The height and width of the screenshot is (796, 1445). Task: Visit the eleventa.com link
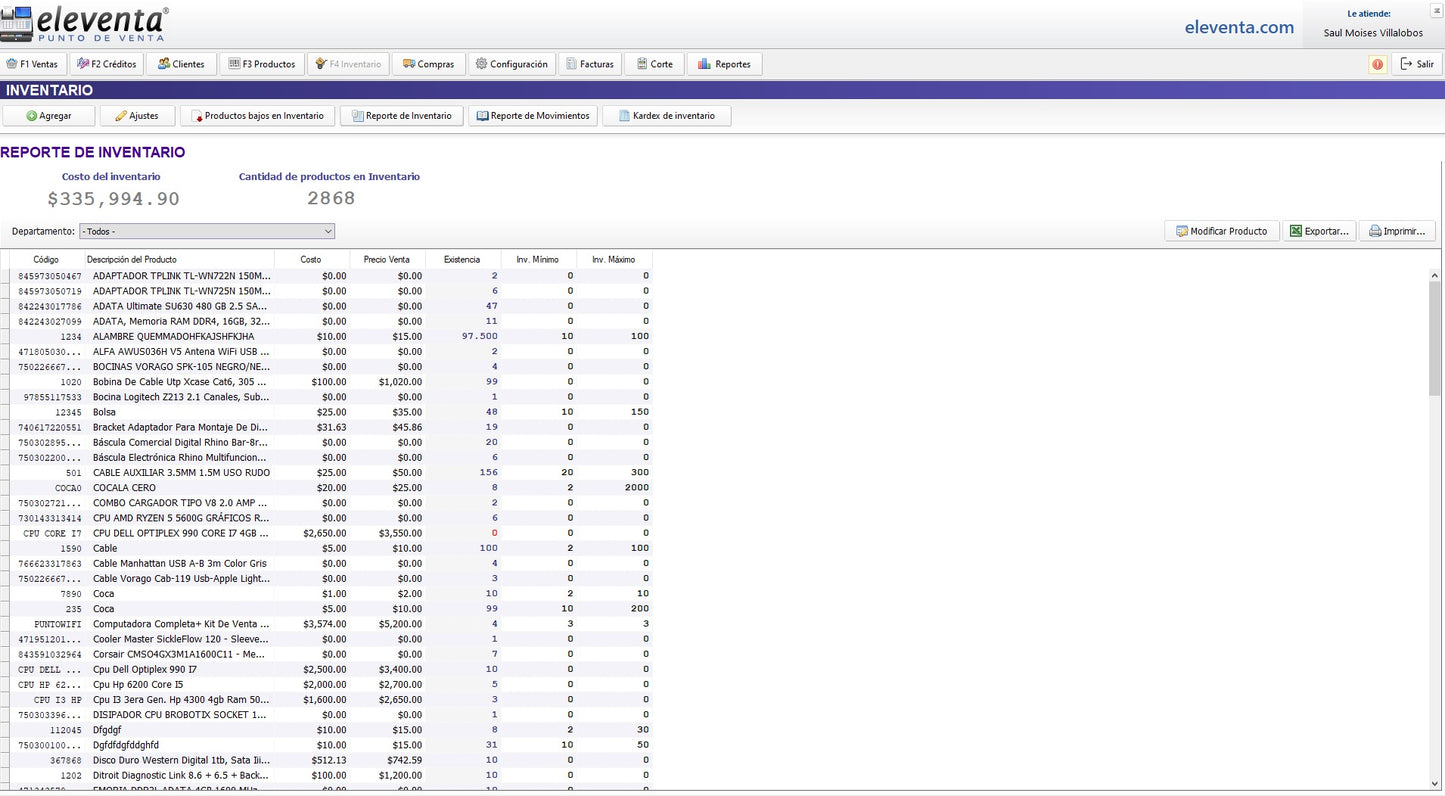(1239, 27)
